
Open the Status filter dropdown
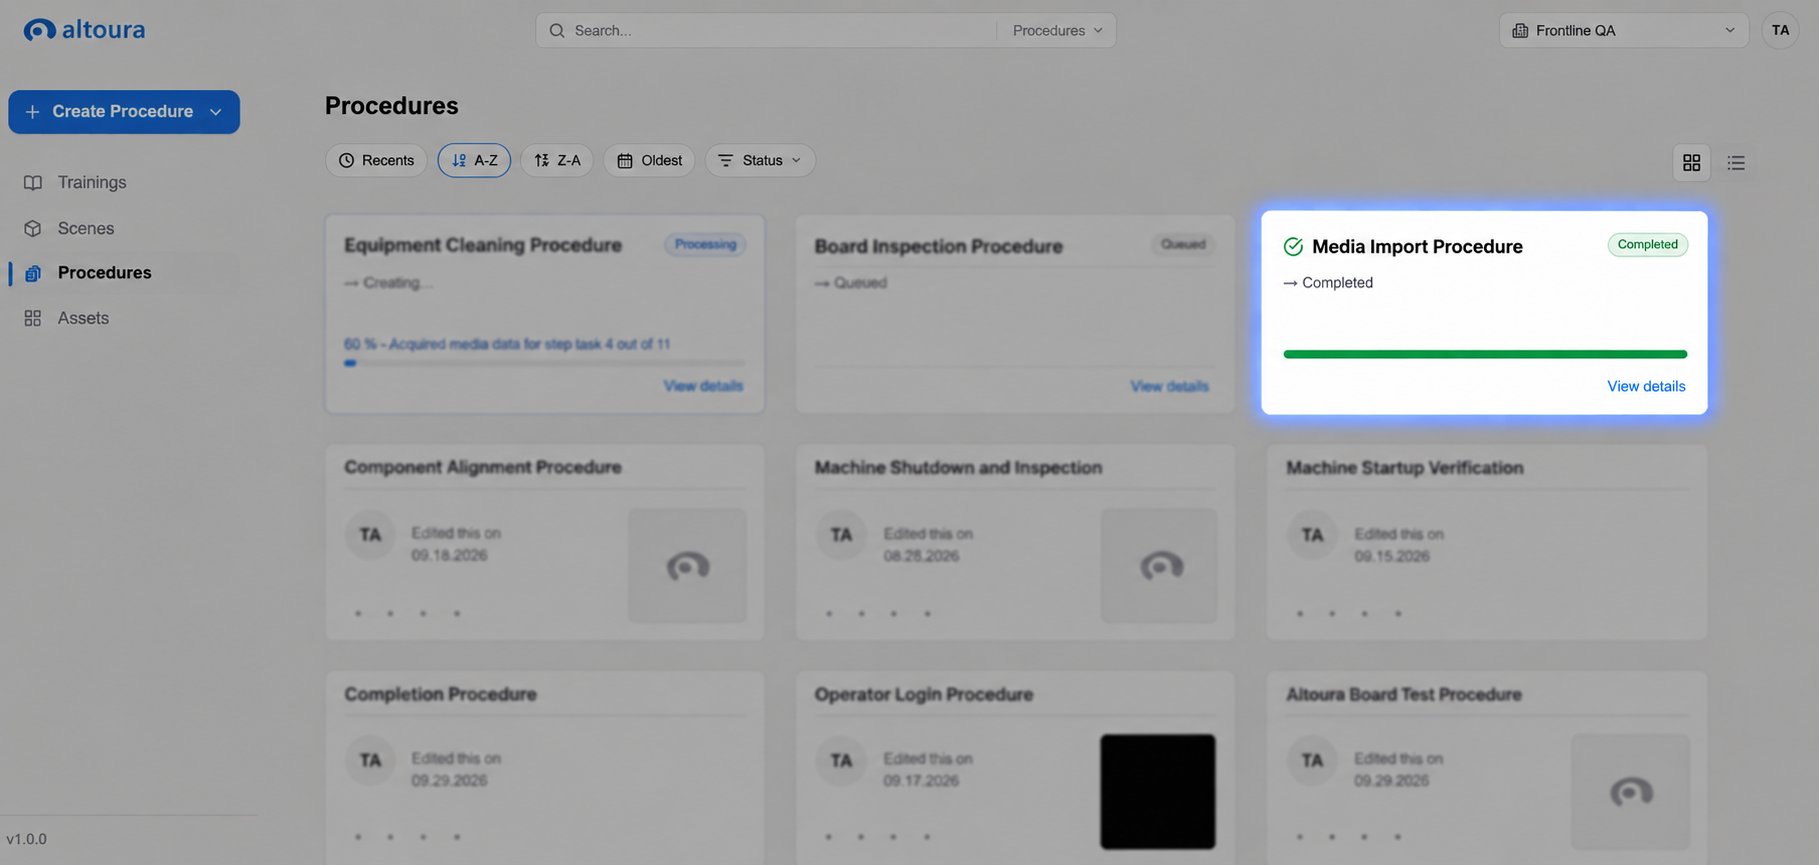point(760,160)
